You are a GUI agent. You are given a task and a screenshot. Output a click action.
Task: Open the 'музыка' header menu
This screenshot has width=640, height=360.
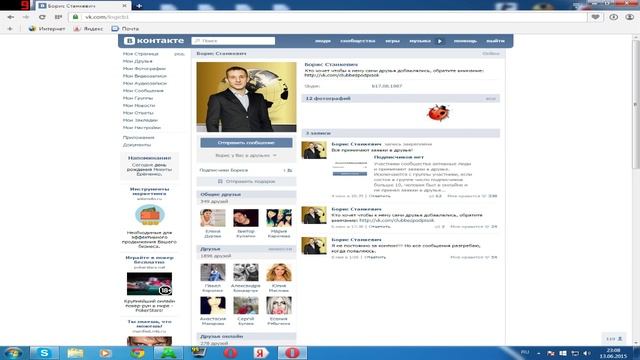pos(420,41)
